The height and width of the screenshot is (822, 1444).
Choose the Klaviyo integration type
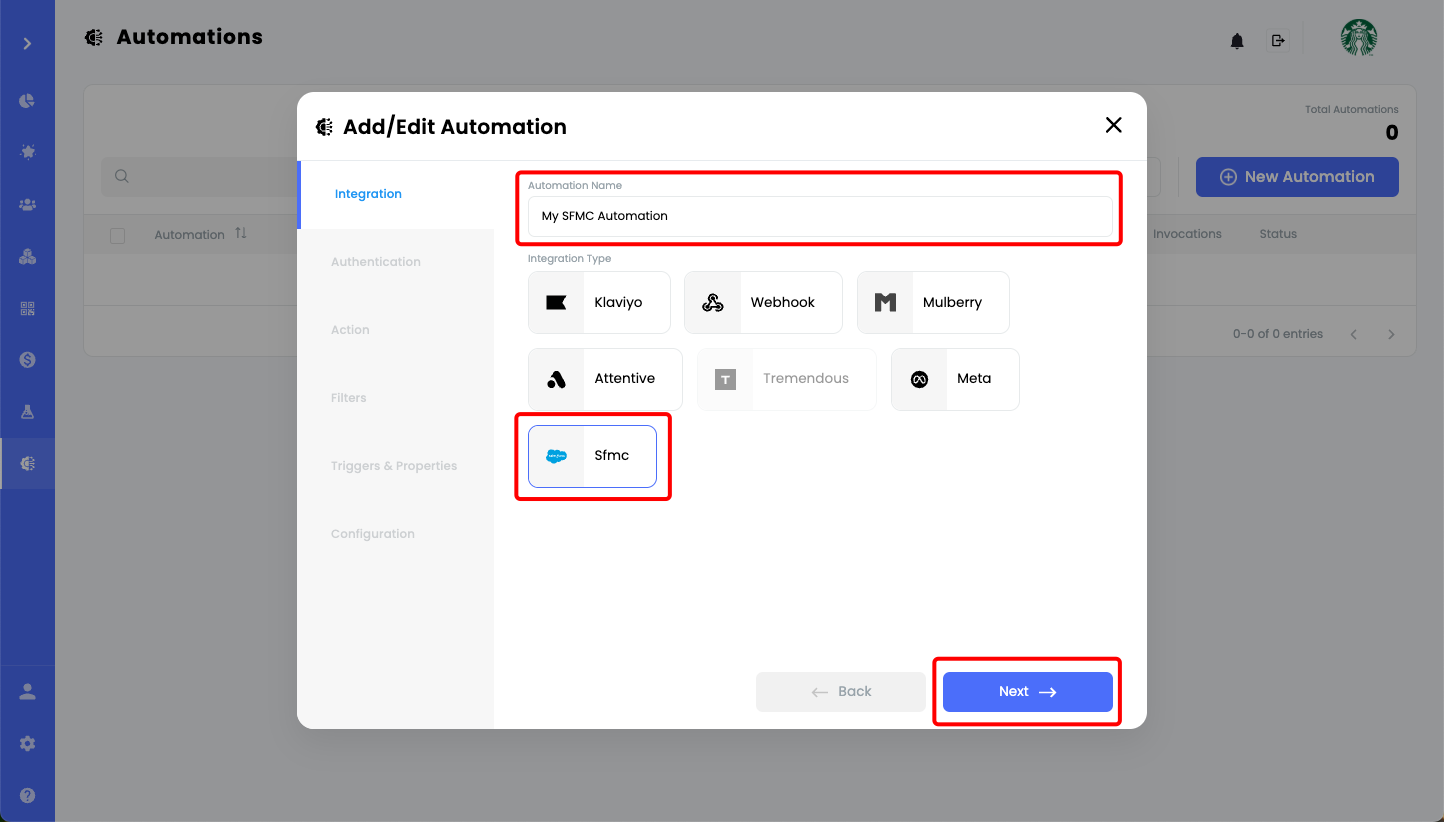pyautogui.click(x=599, y=302)
